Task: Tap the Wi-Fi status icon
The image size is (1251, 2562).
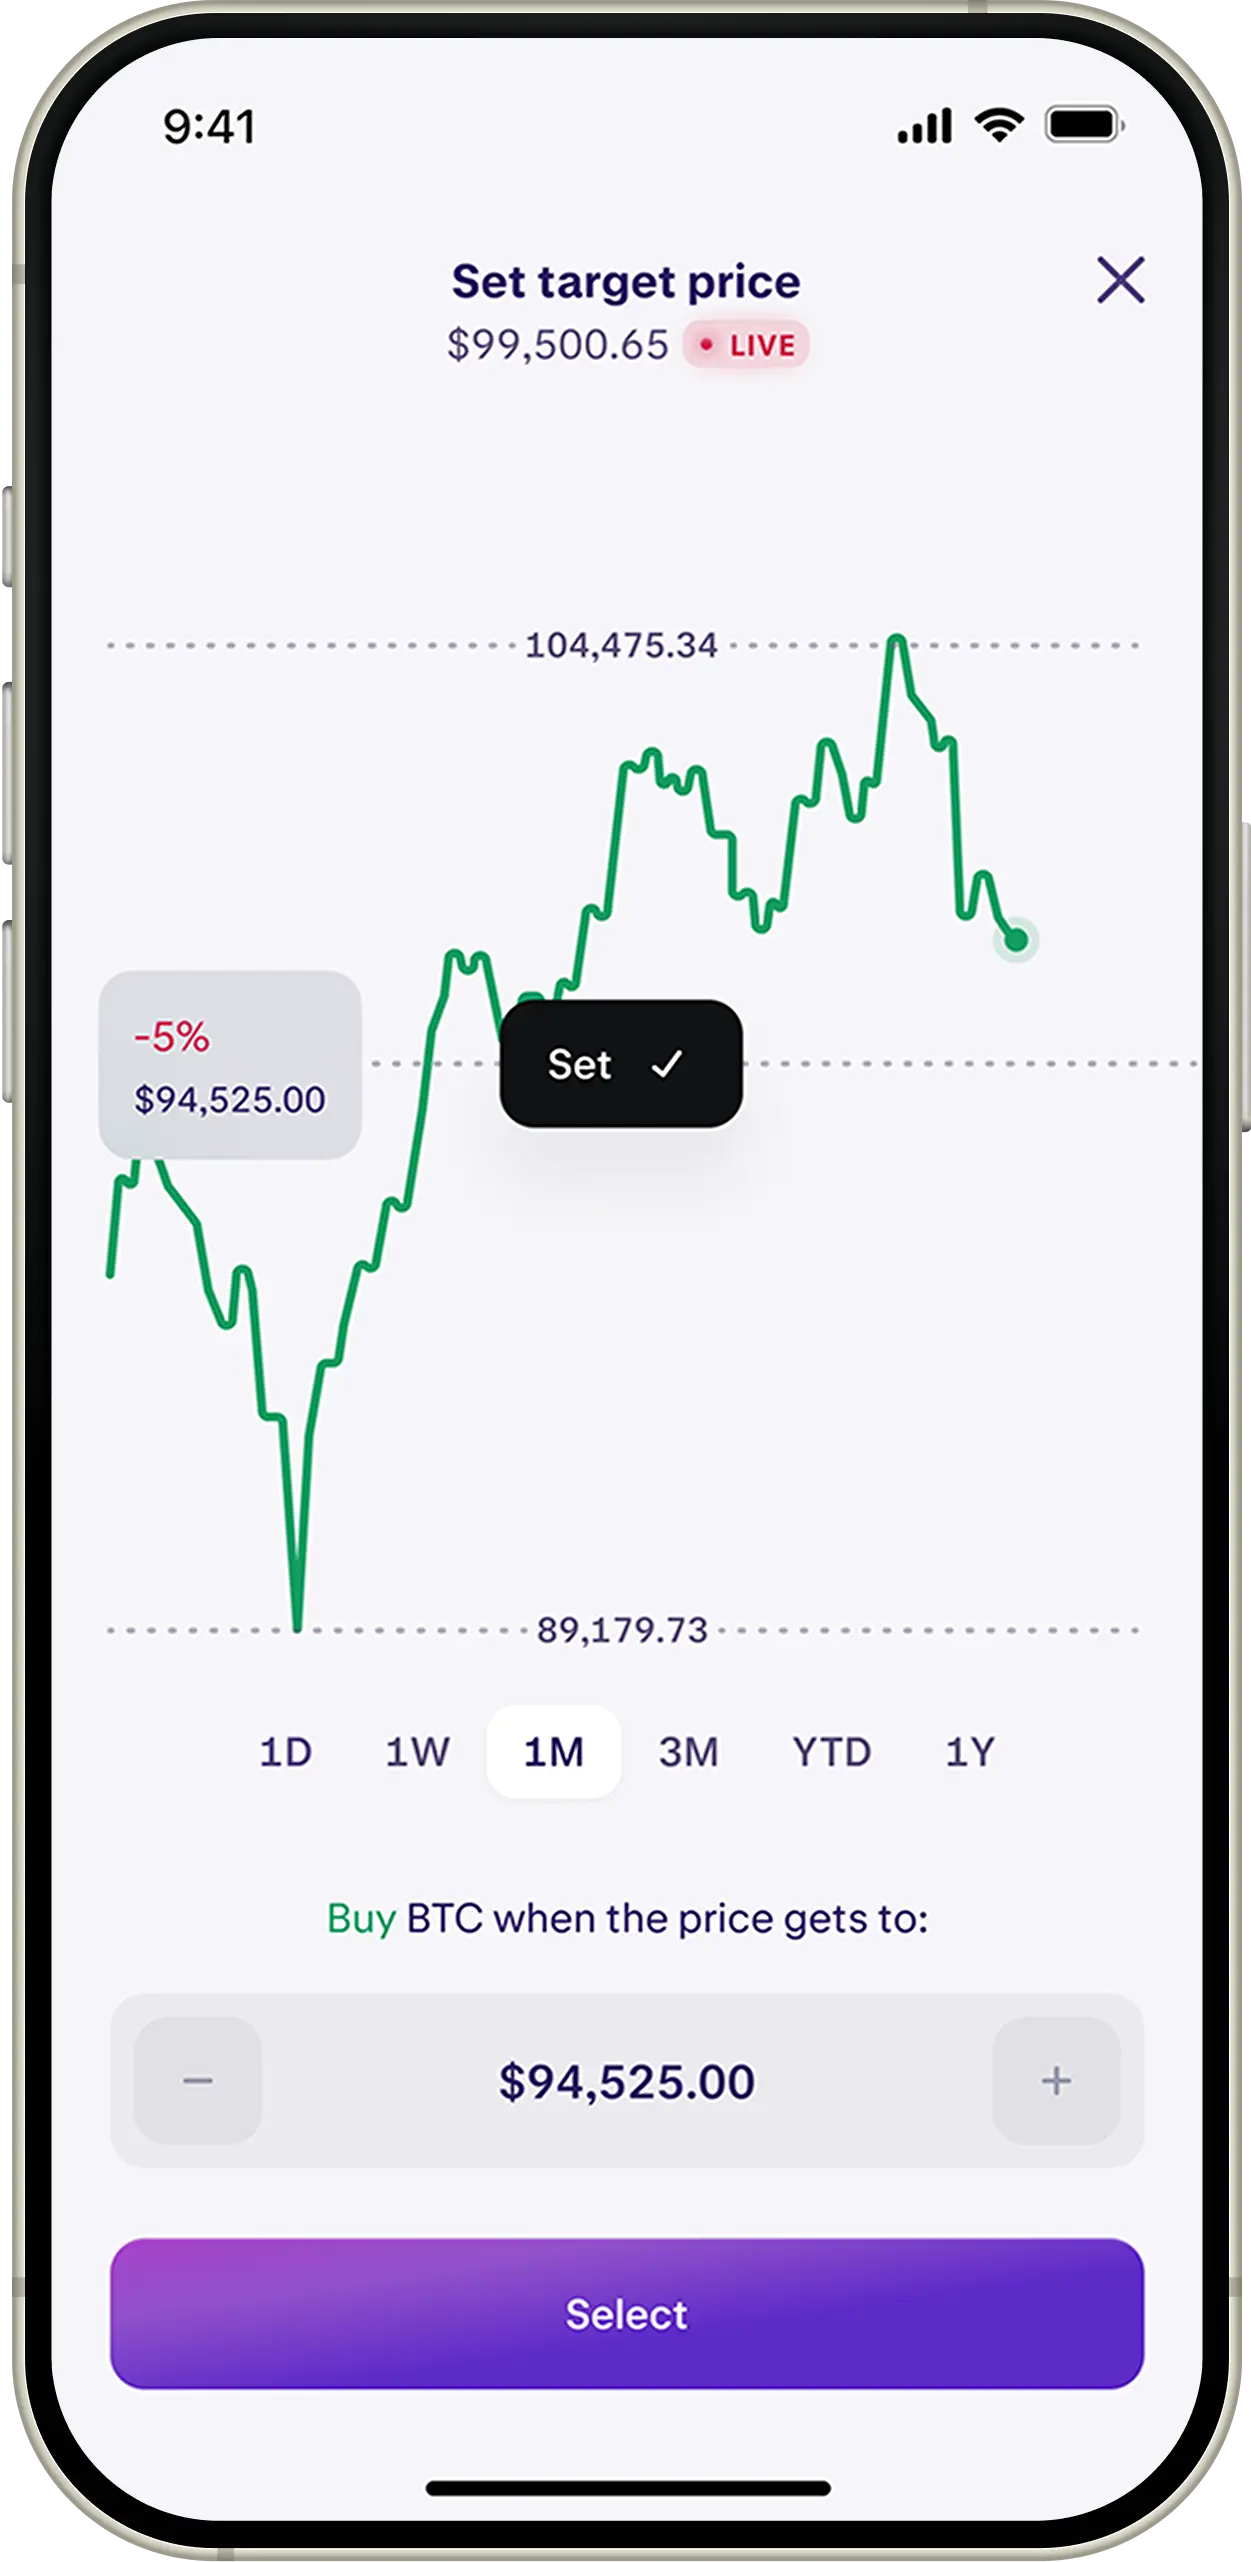Action: point(999,126)
